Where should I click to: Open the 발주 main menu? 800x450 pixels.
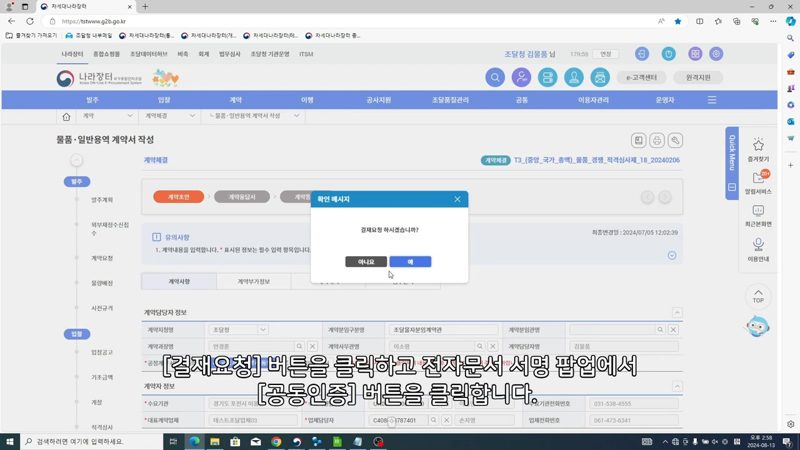tap(92, 100)
